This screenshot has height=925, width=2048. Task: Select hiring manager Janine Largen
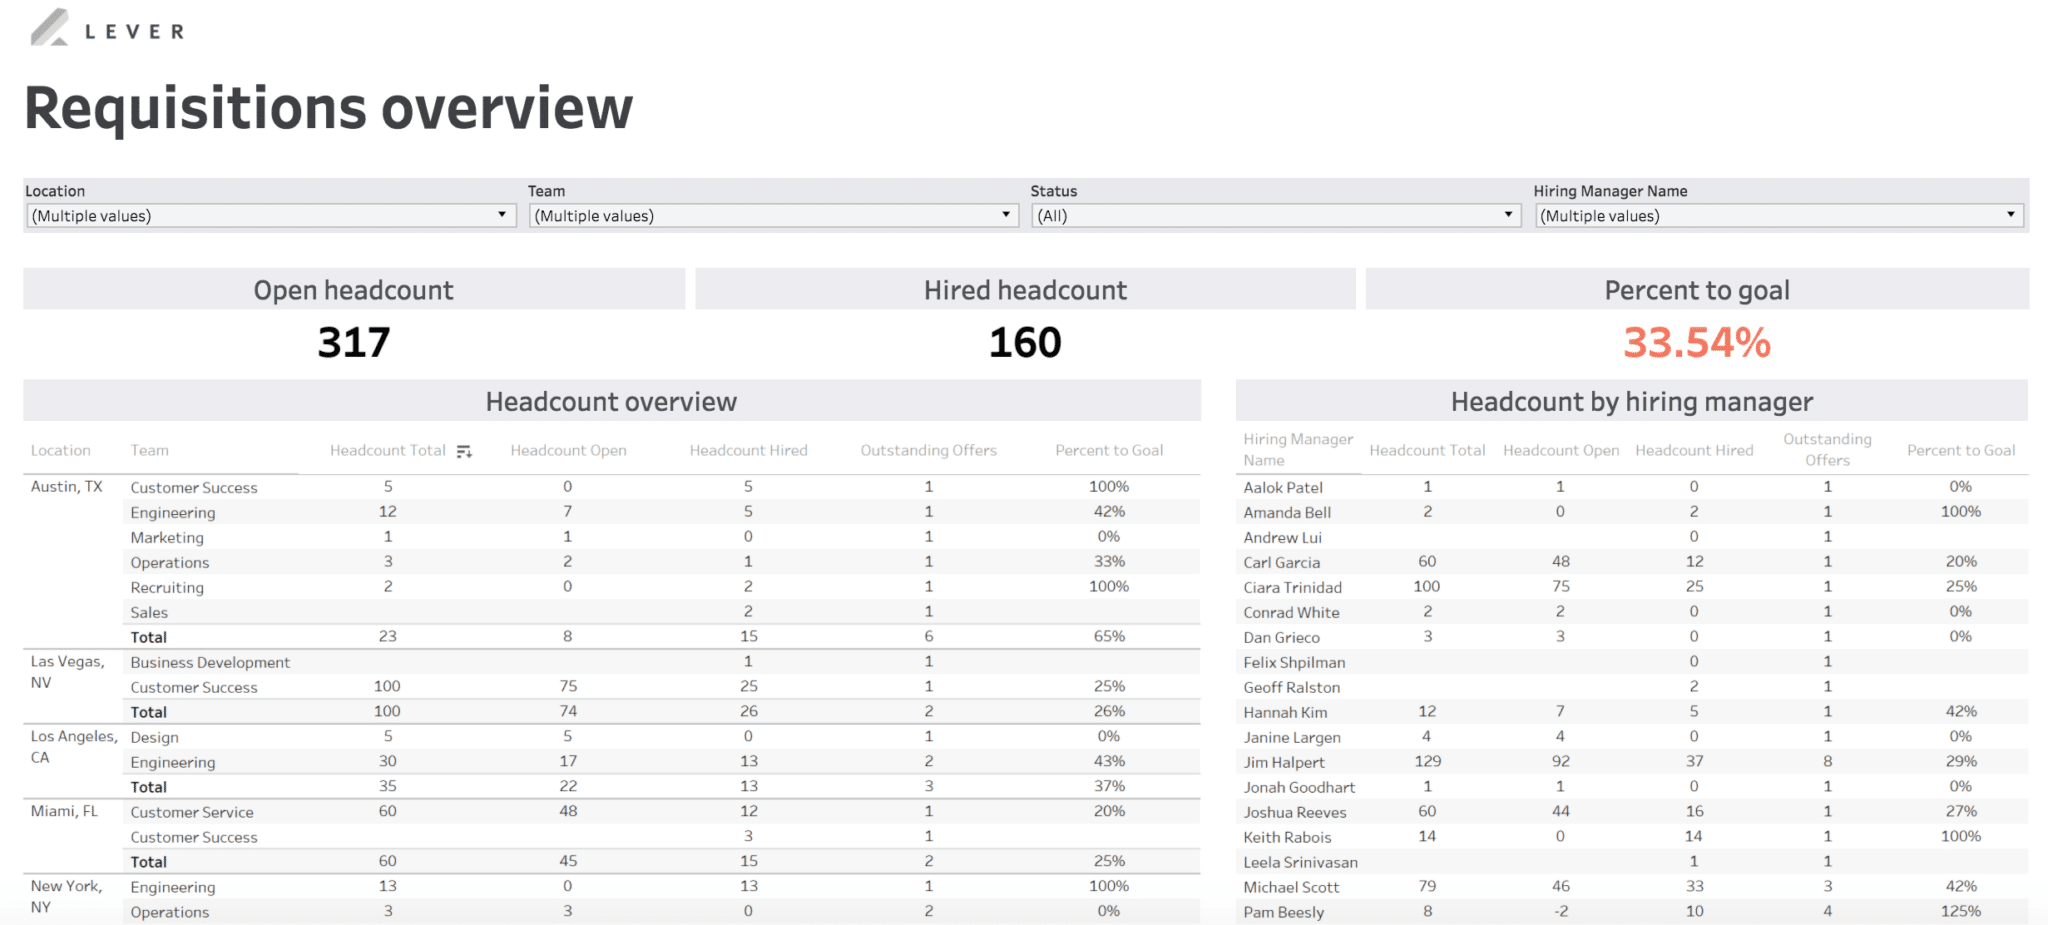[1292, 737]
